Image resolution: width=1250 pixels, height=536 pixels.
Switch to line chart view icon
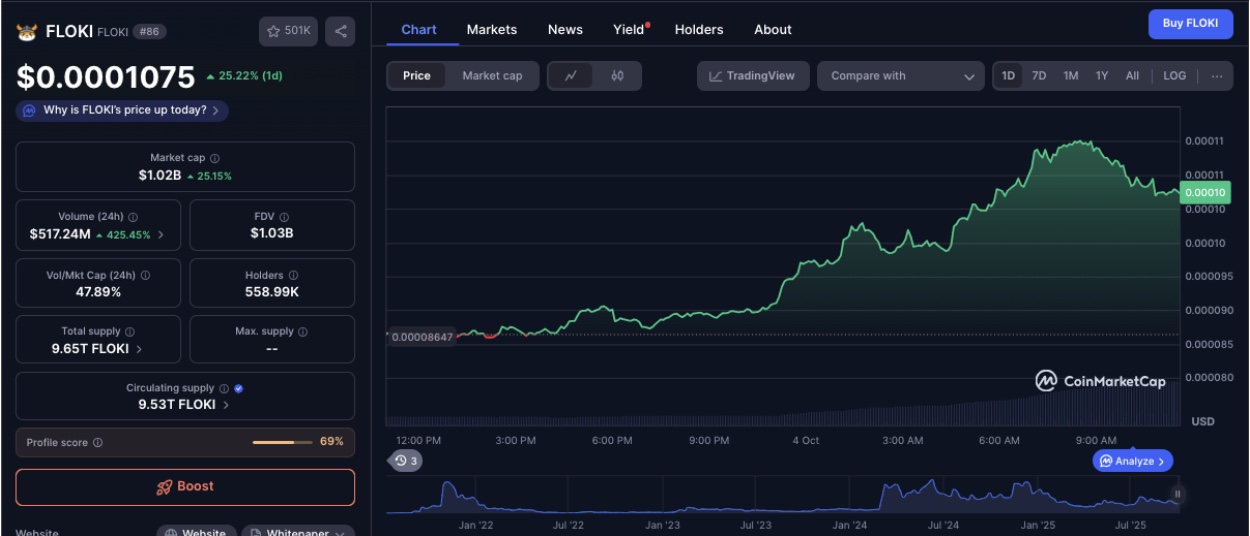tap(571, 76)
